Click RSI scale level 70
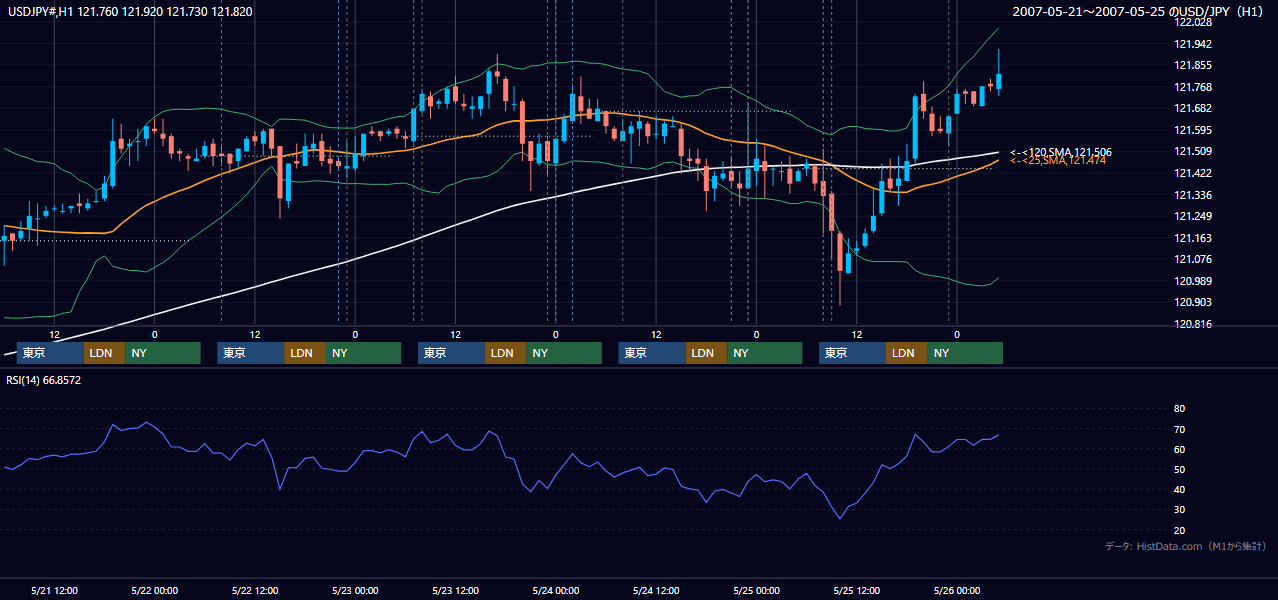 1179,429
